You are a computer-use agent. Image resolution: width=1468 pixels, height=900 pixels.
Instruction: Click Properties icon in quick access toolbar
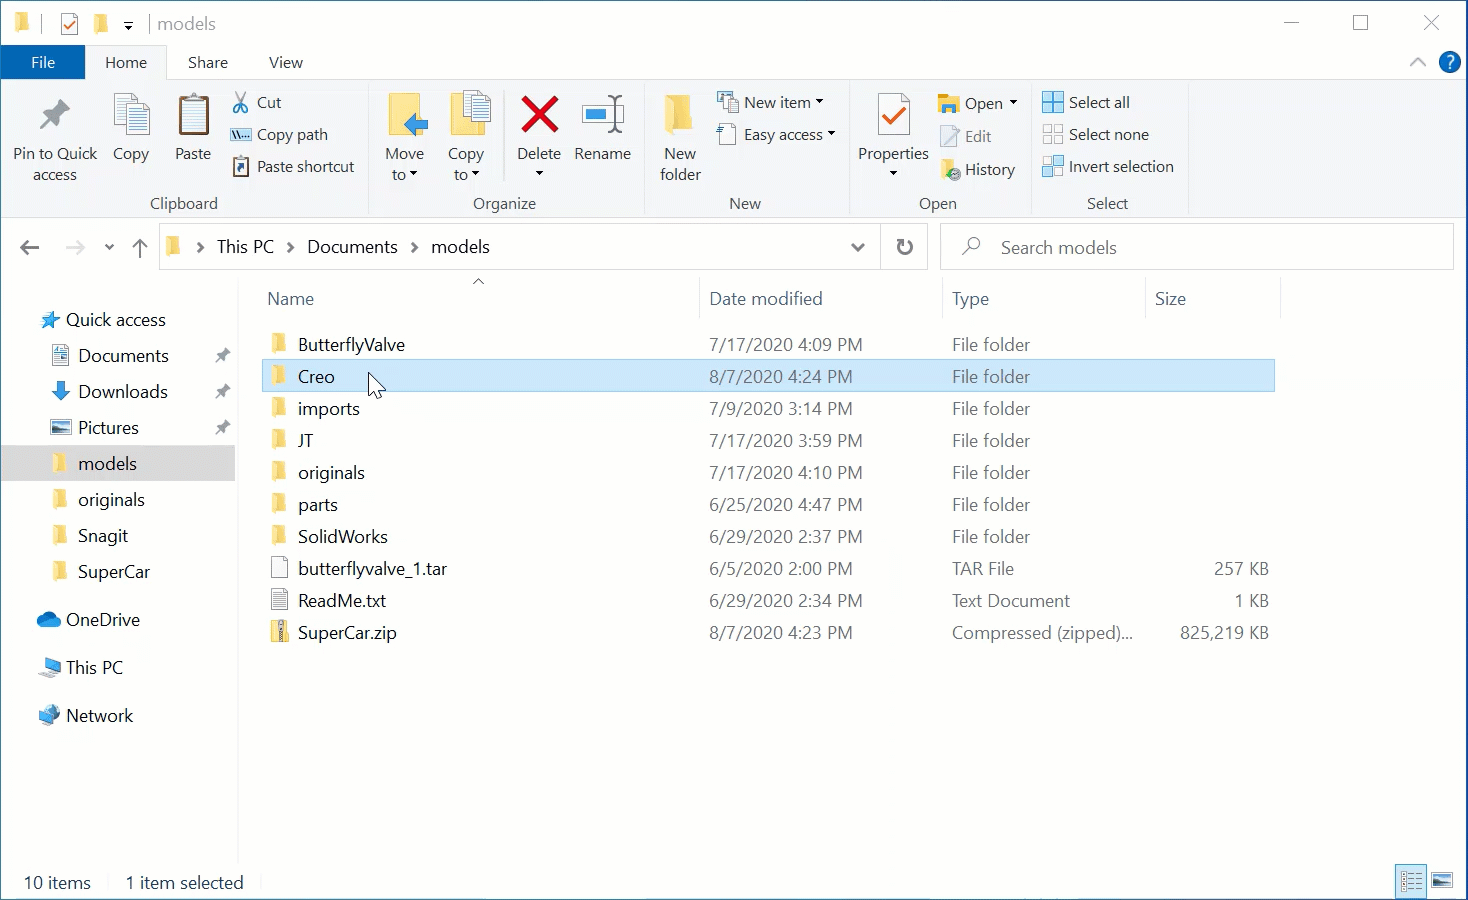[x=69, y=24]
